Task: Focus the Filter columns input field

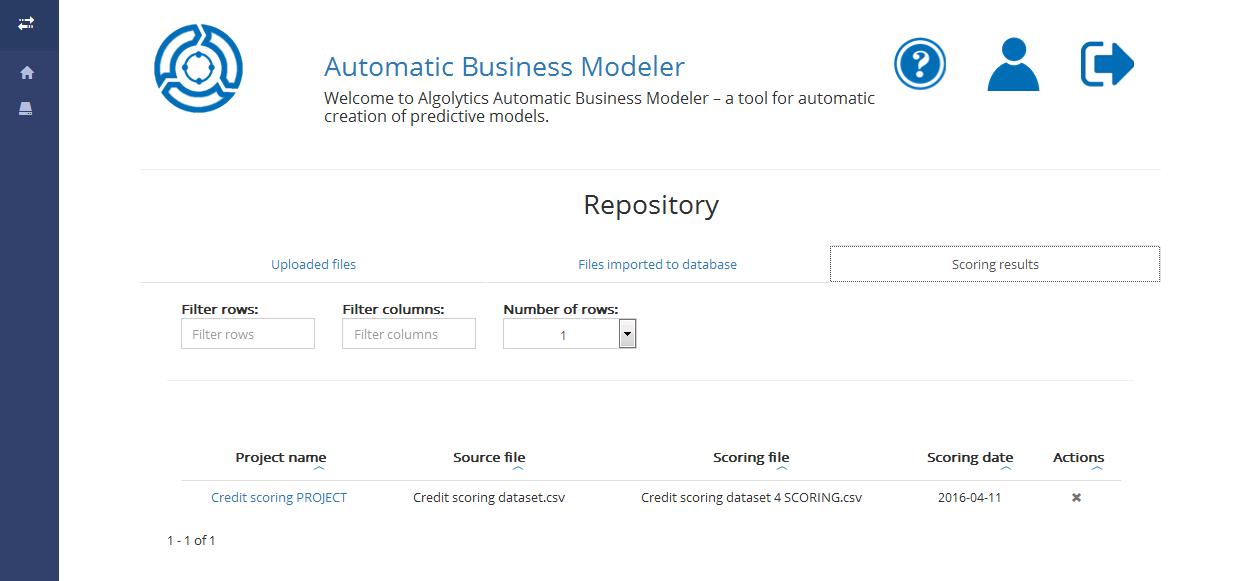Action: click(x=408, y=334)
